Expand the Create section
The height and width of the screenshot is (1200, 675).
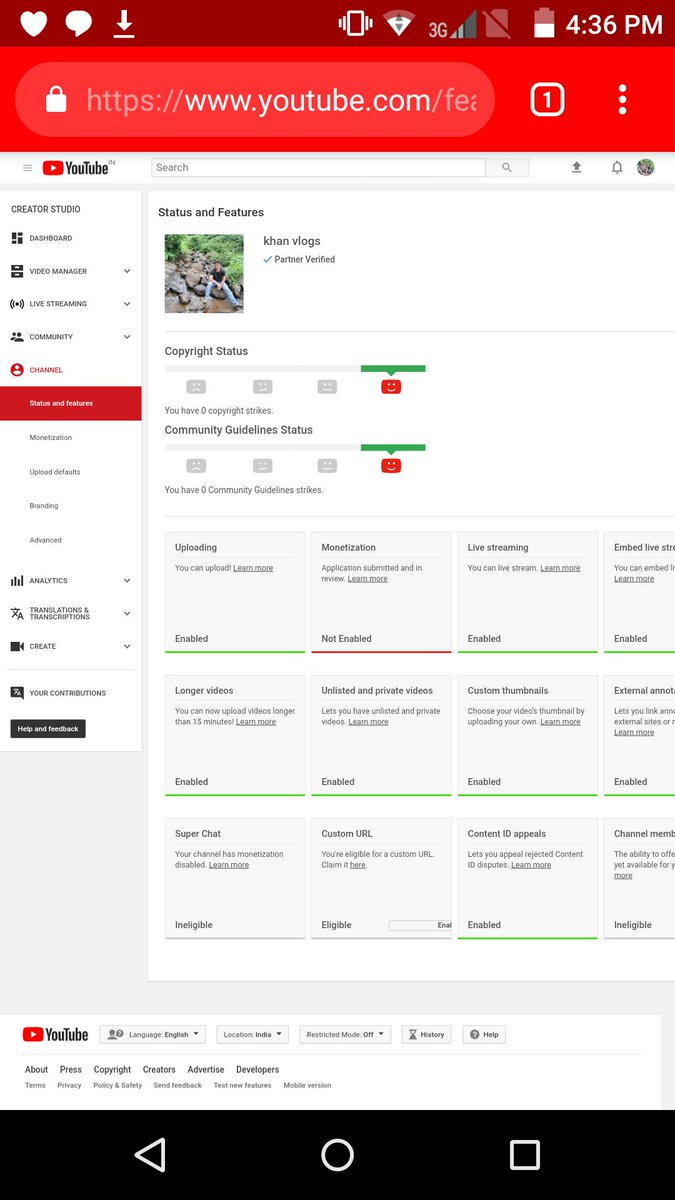[x=127, y=647]
